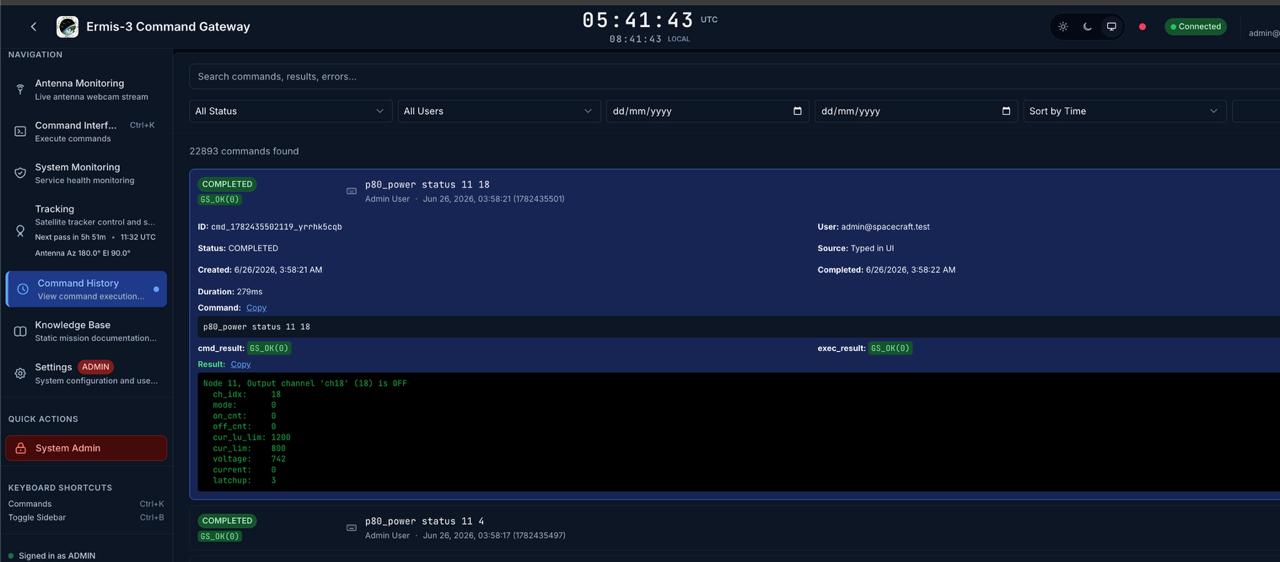The height and width of the screenshot is (562, 1280).
Task: Expand the All Users dropdown
Action: point(498,111)
